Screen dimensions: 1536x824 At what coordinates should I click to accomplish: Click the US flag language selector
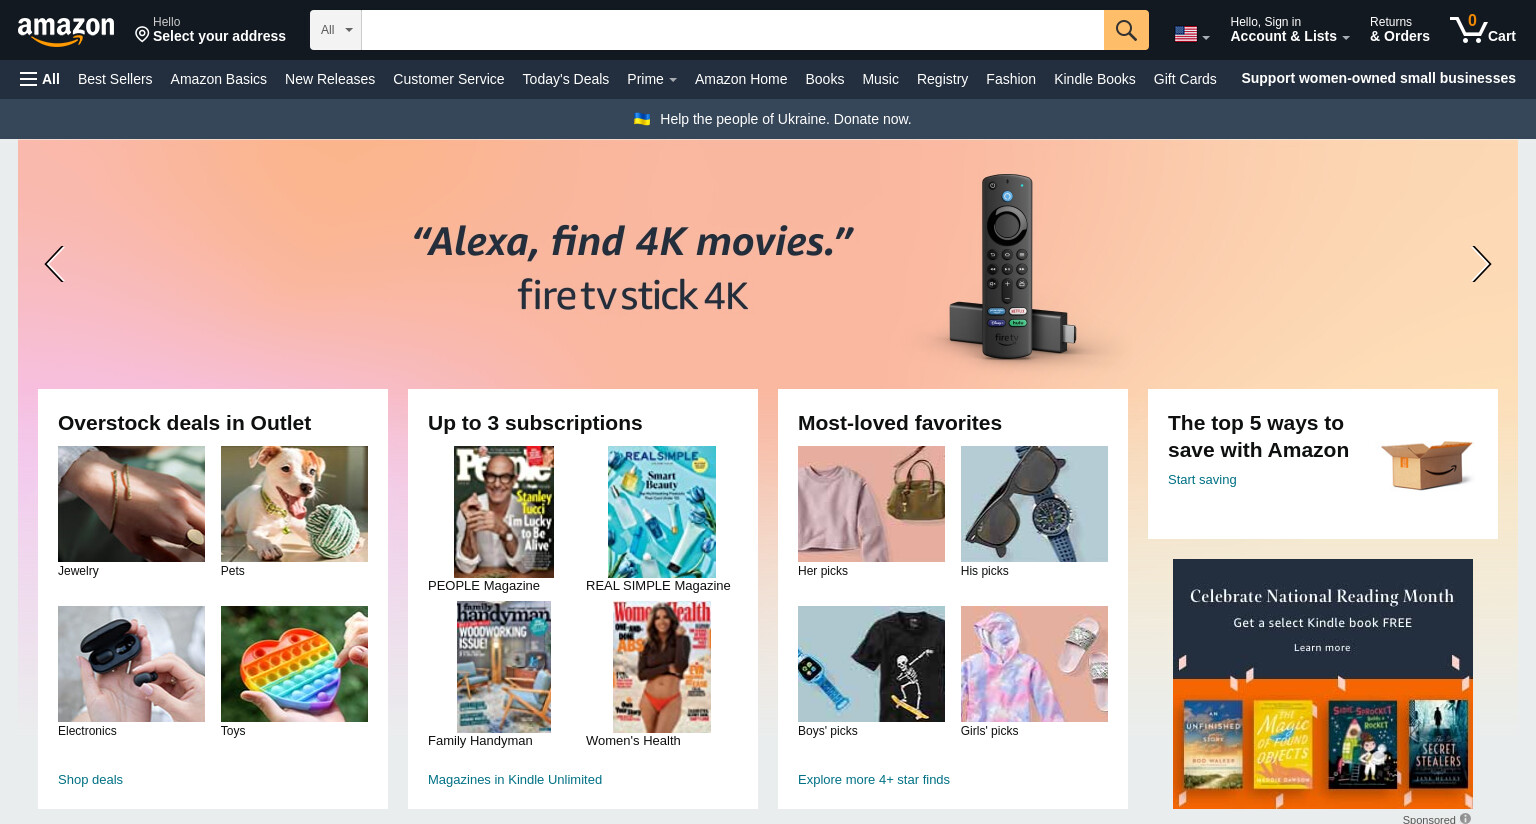pos(1192,35)
